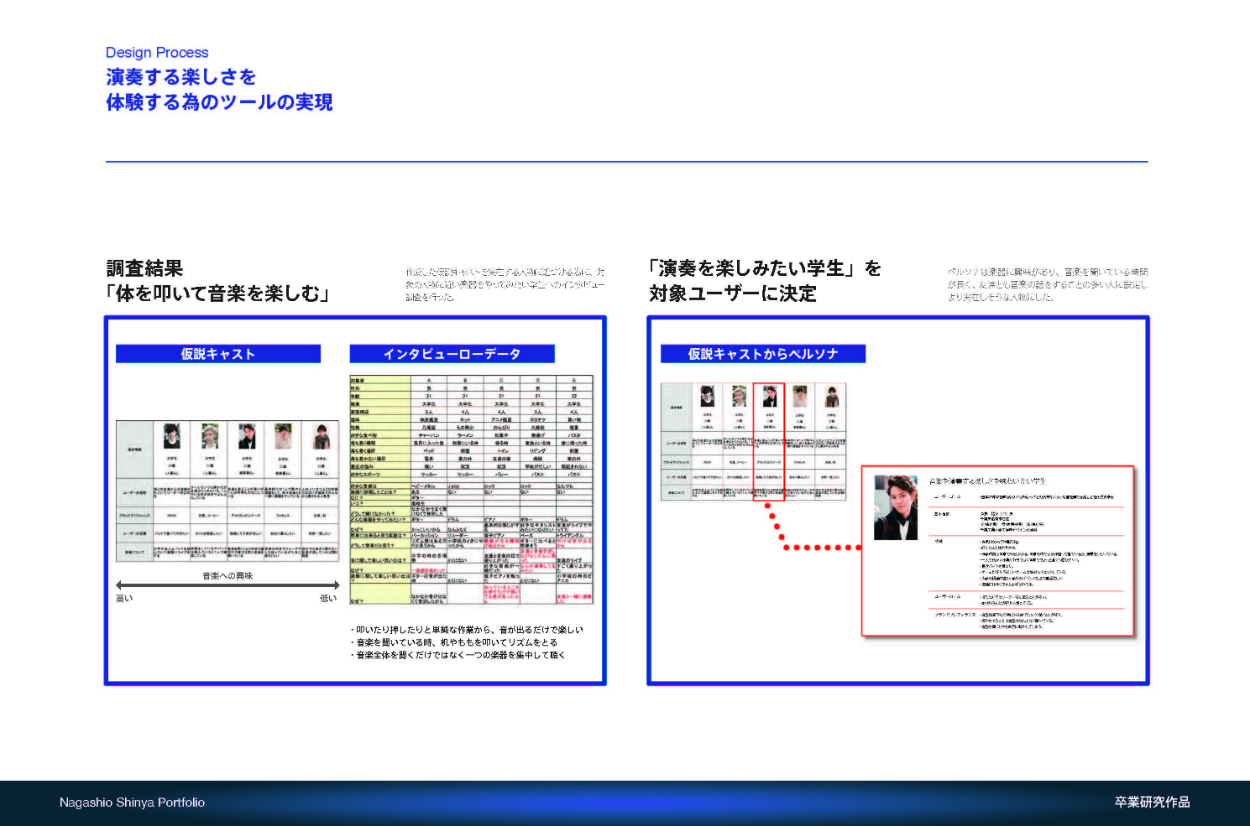This screenshot has height=826, width=1250.
Task: Click the red-outlined cast column in persona table
Action: pos(770,440)
